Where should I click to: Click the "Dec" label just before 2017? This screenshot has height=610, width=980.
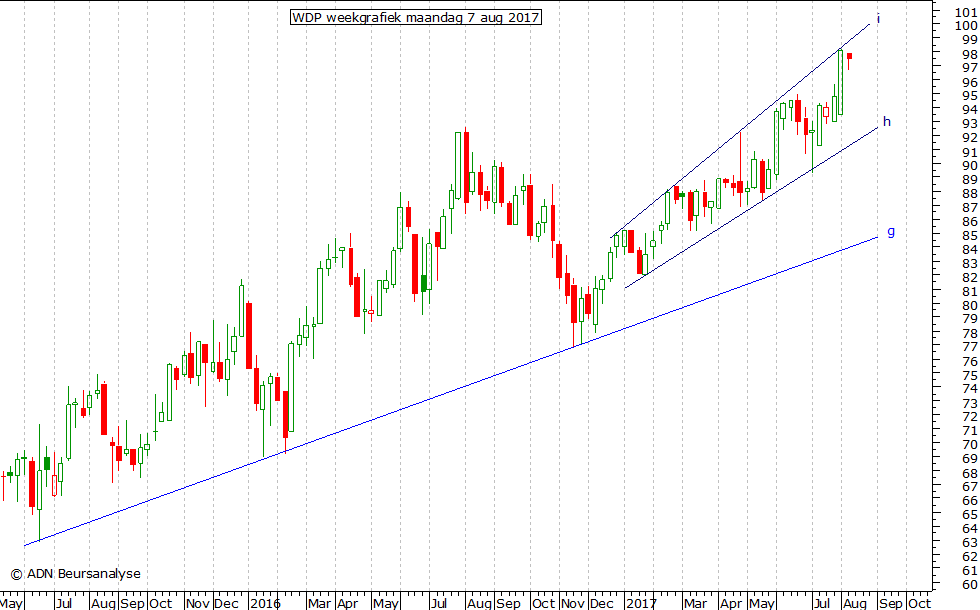pos(602,603)
